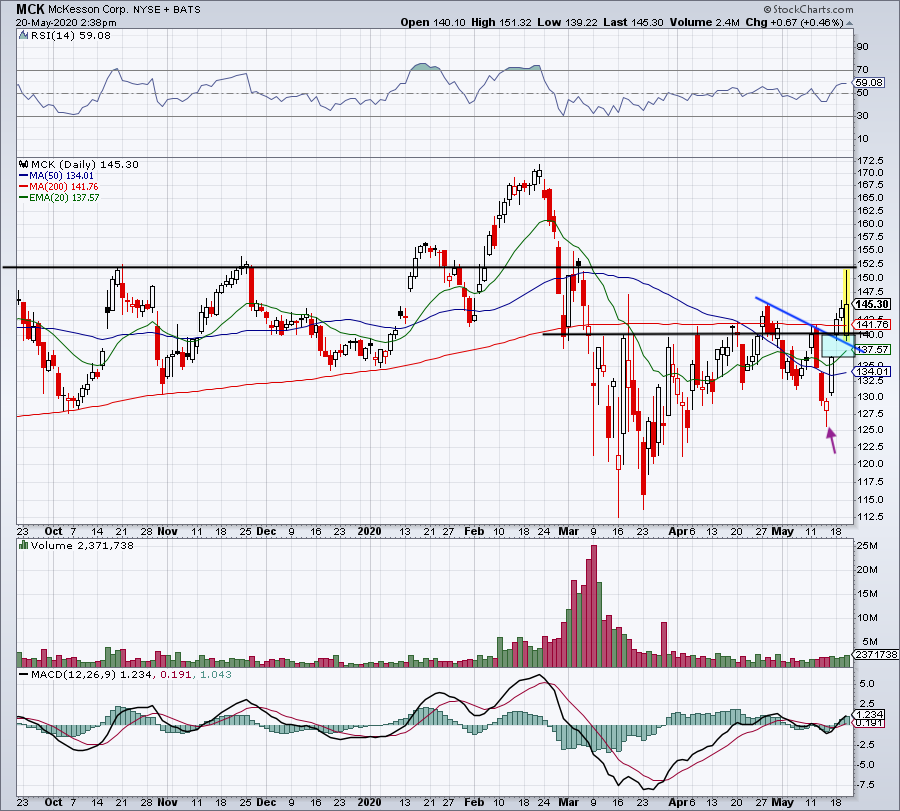Click the blue 134.01 price tag on axis
This screenshot has width=900, height=811.
(872, 371)
